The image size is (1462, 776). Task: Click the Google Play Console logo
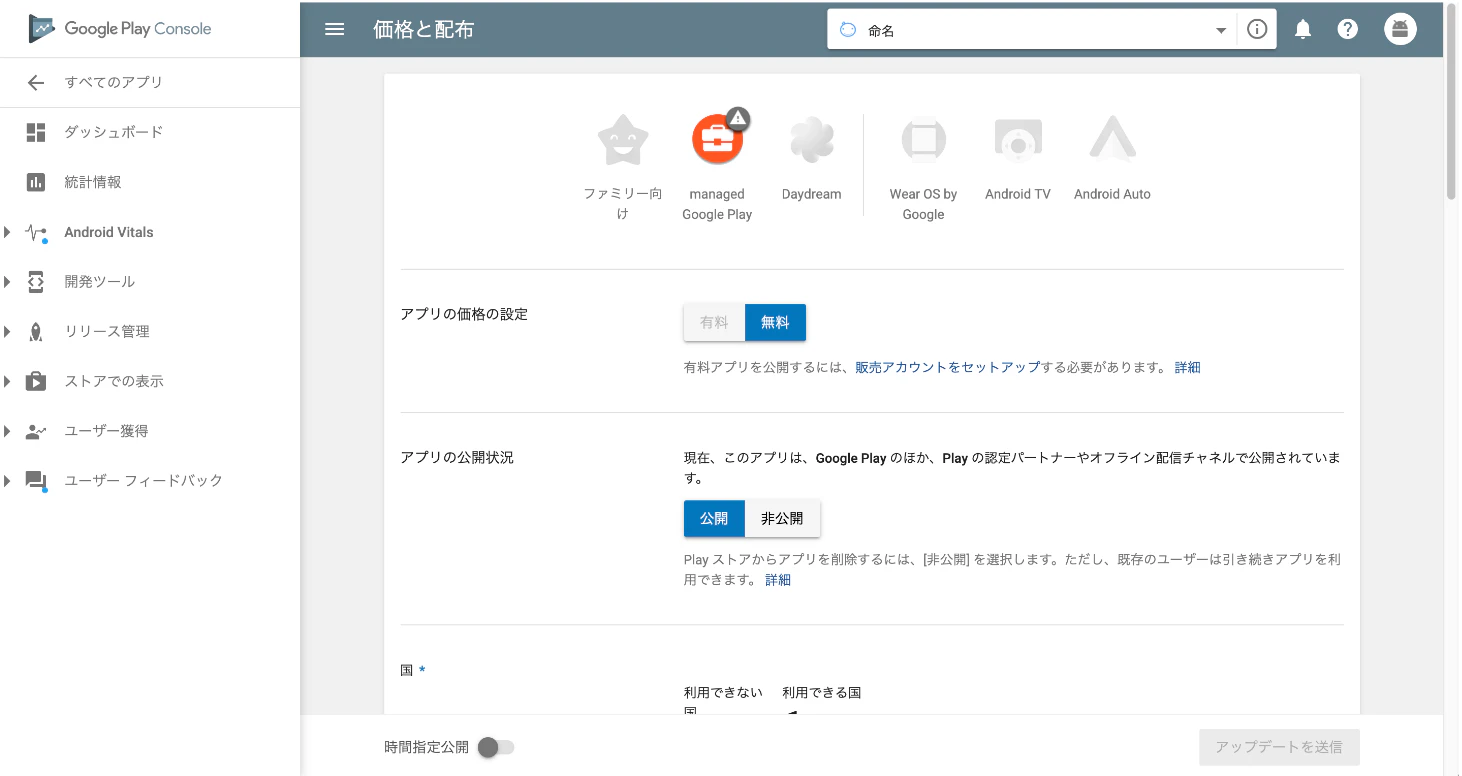tap(120, 29)
